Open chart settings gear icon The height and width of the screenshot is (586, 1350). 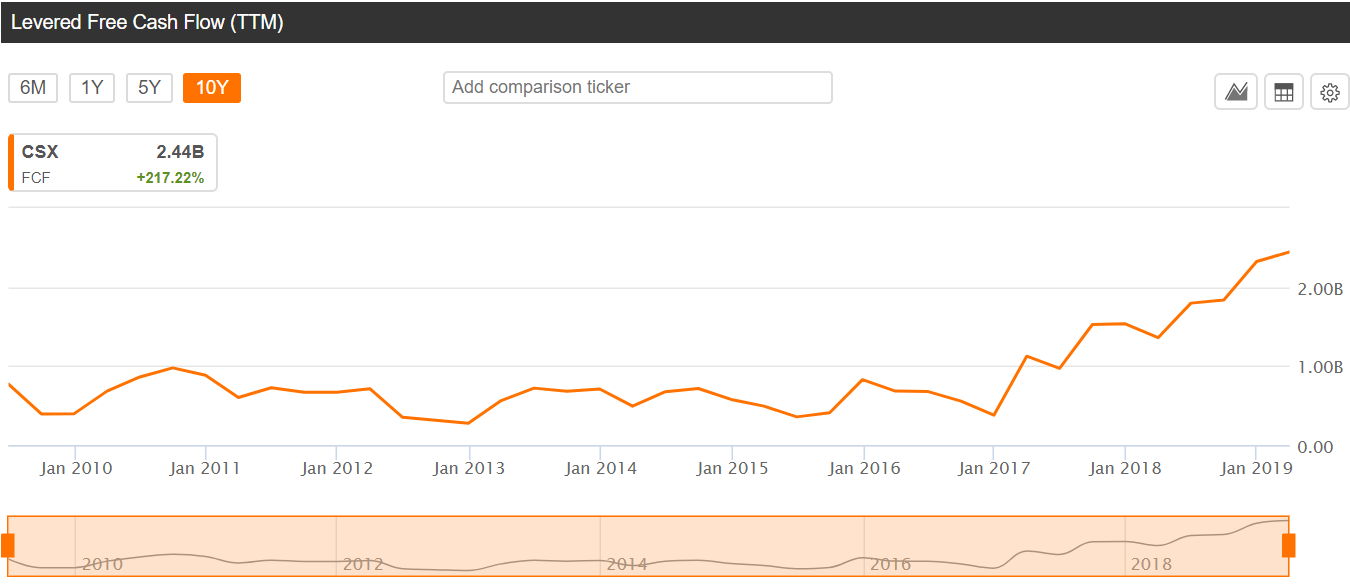click(x=1330, y=92)
